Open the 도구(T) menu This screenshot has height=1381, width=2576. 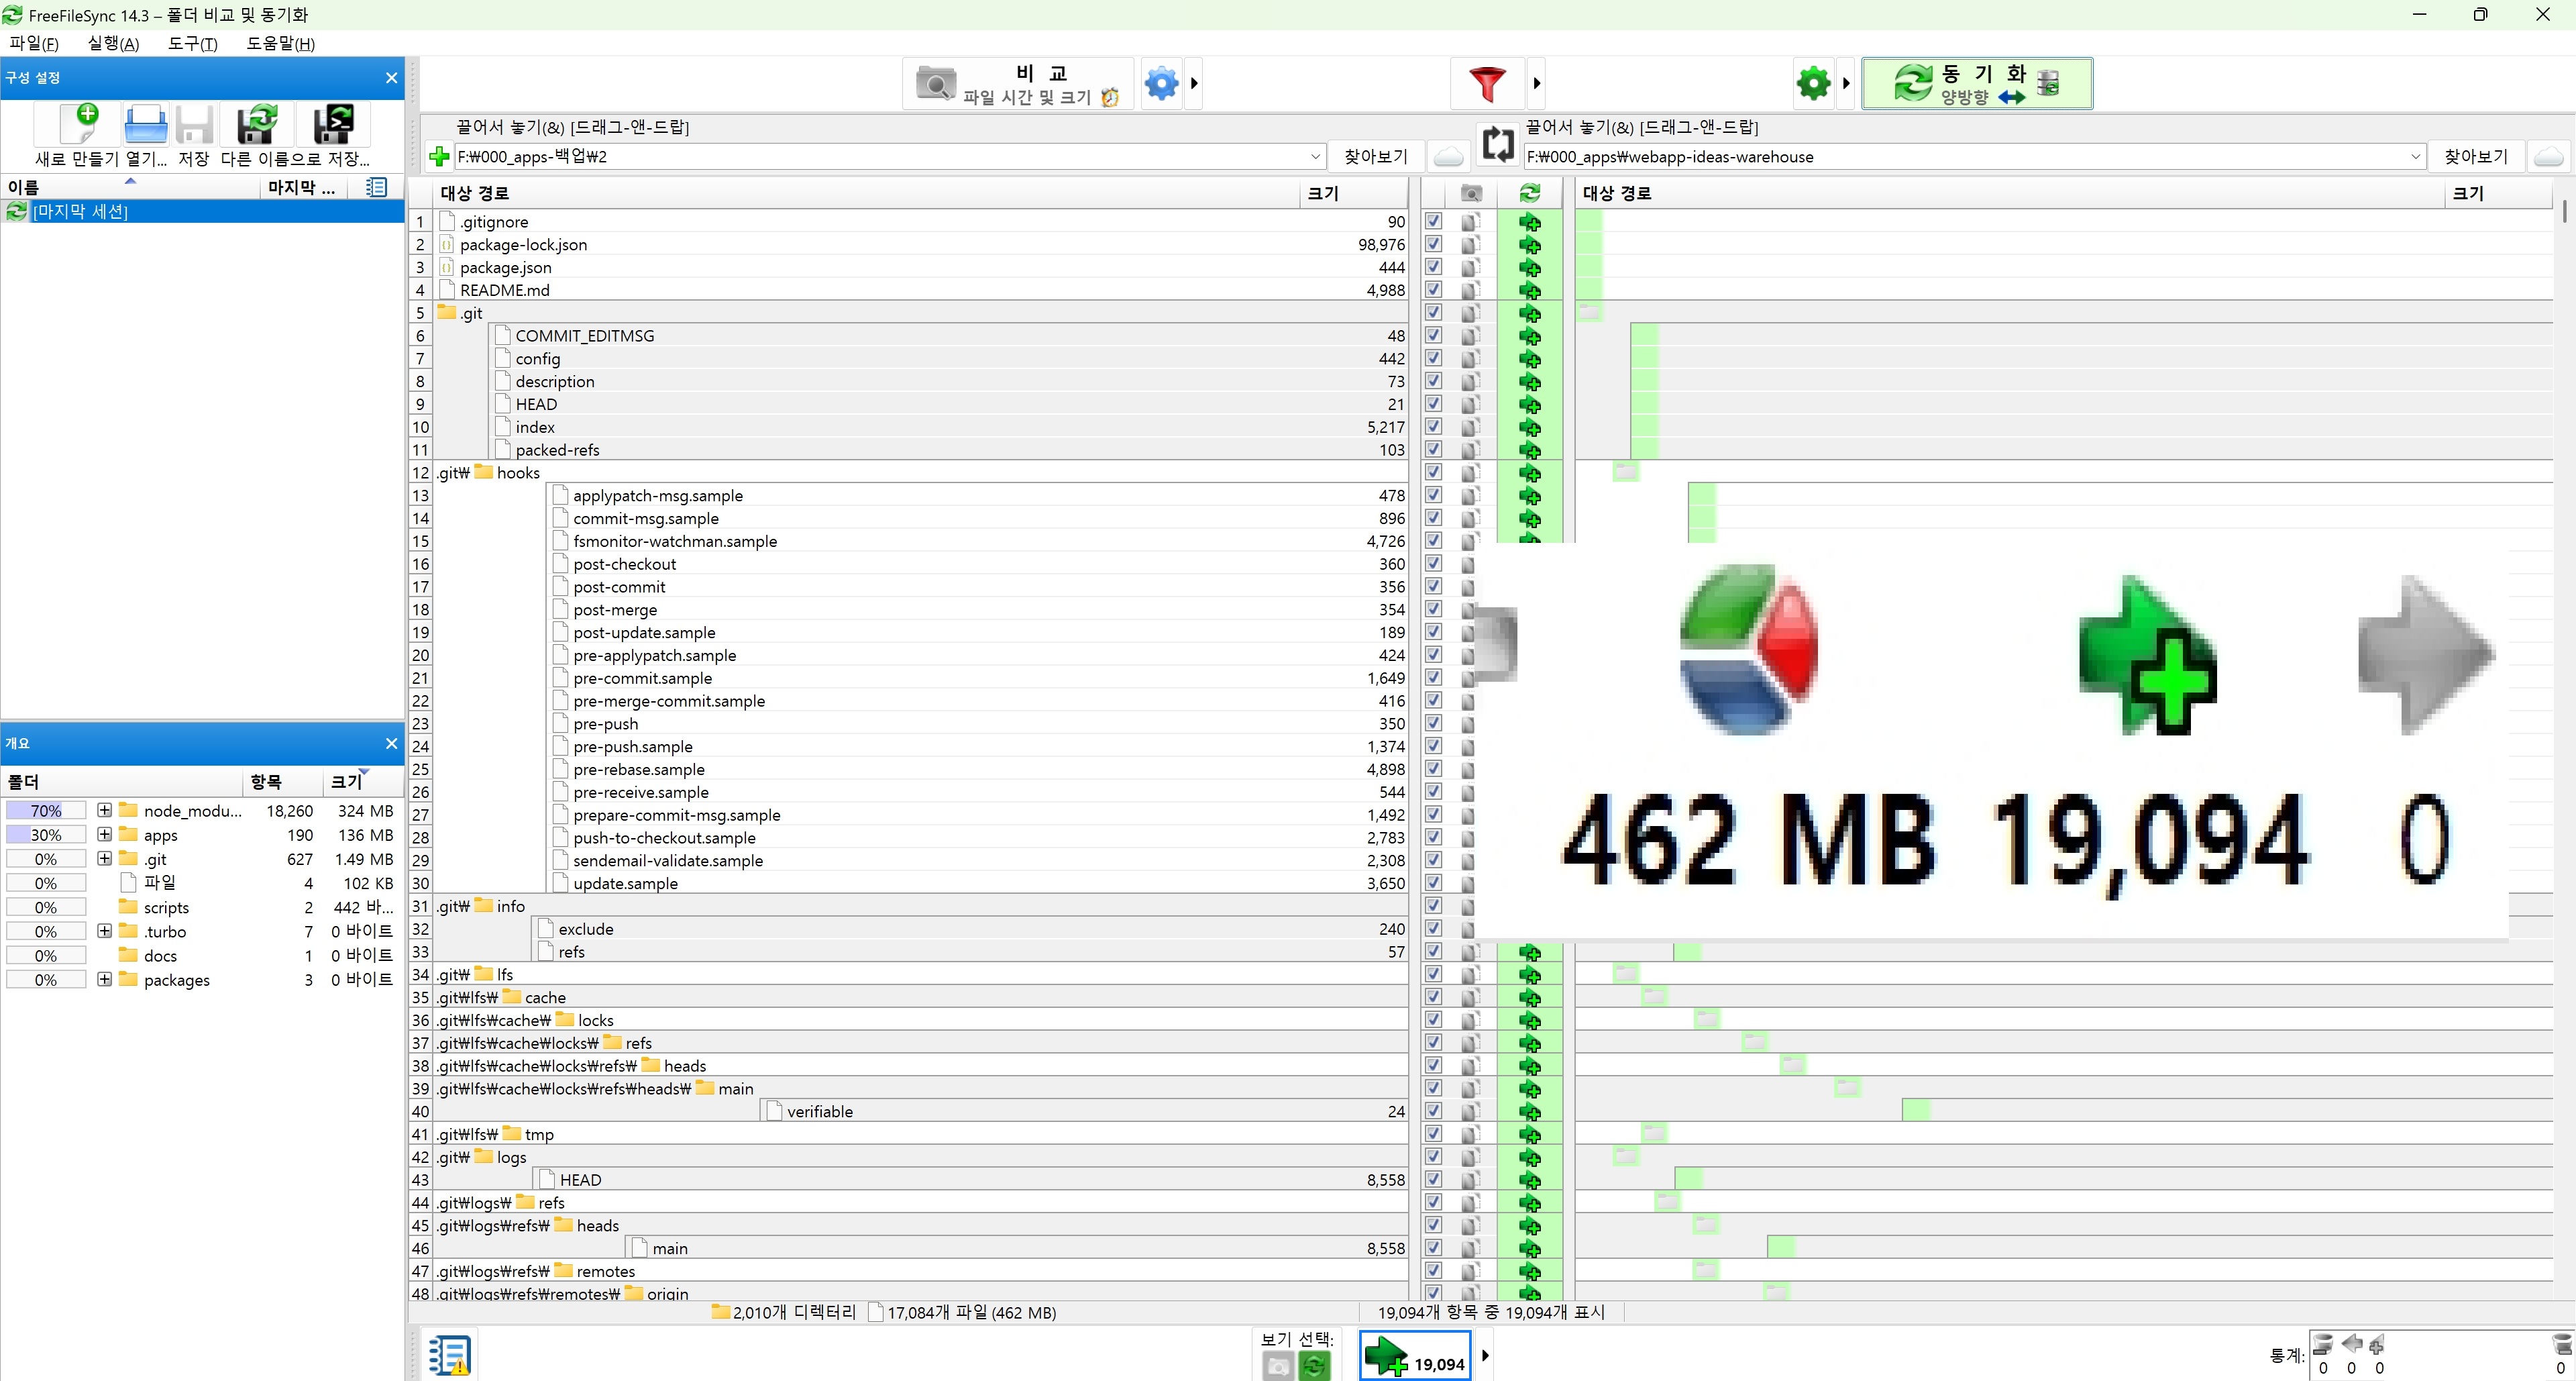point(192,43)
